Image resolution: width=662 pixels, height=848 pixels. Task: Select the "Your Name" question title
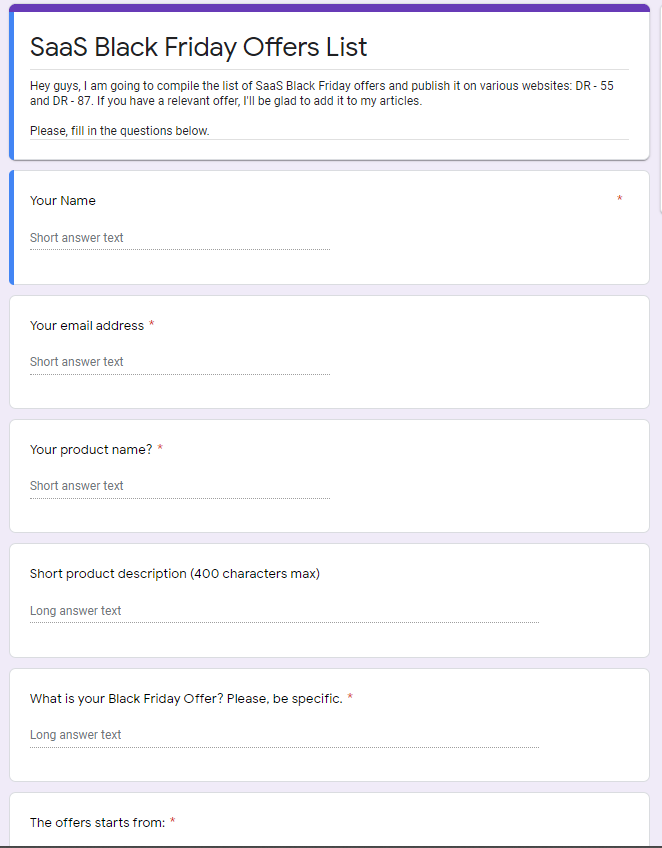(x=63, y=201)
